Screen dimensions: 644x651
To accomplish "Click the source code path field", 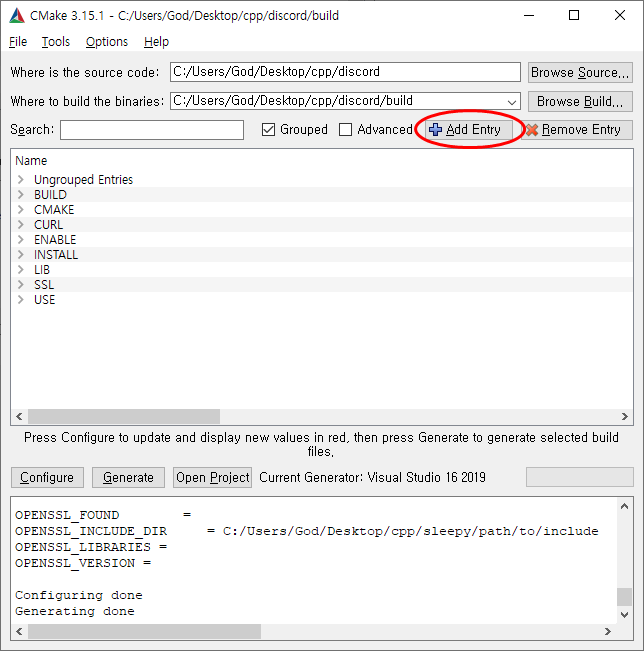I will coord(345,72).
